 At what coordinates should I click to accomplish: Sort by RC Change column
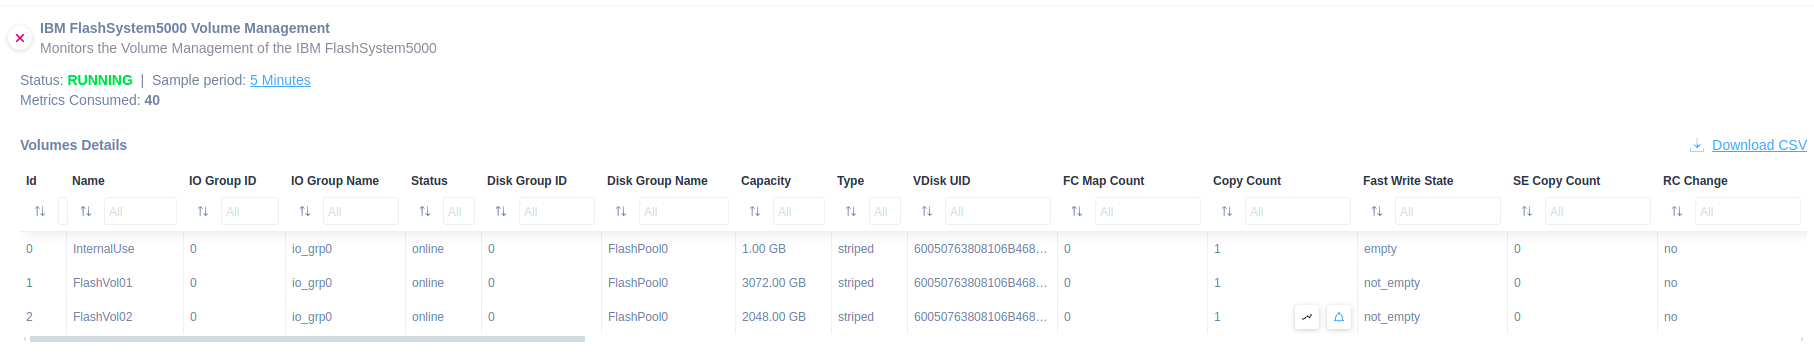[1677, 211]
